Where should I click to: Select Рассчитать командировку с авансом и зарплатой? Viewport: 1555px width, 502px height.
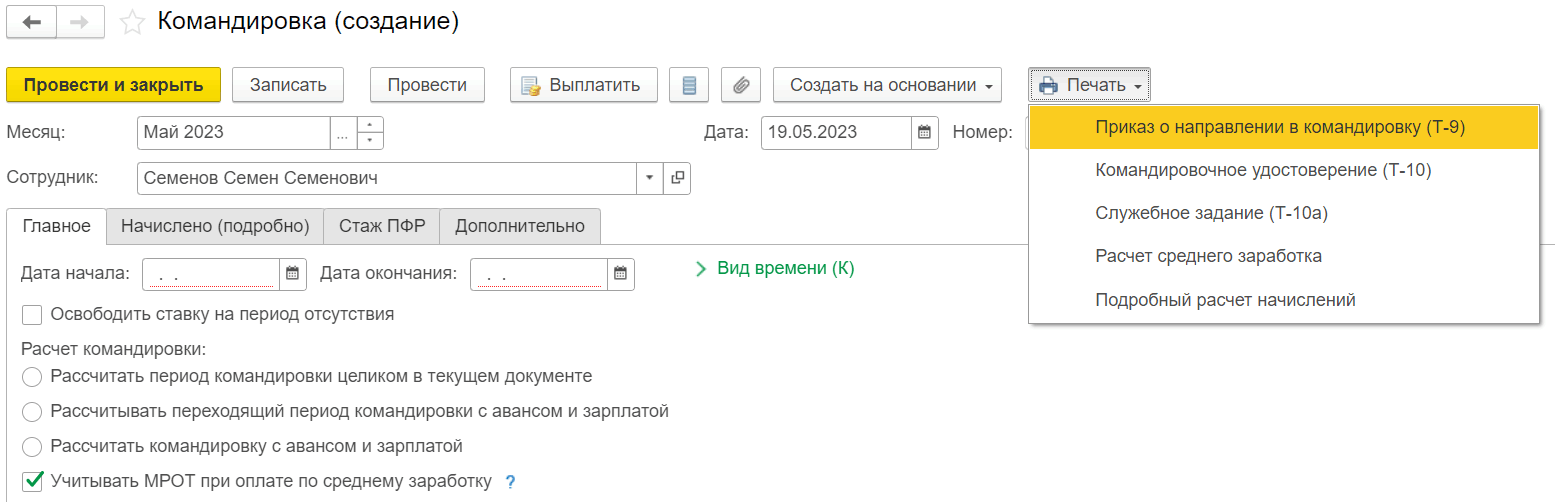click(32, 446)
